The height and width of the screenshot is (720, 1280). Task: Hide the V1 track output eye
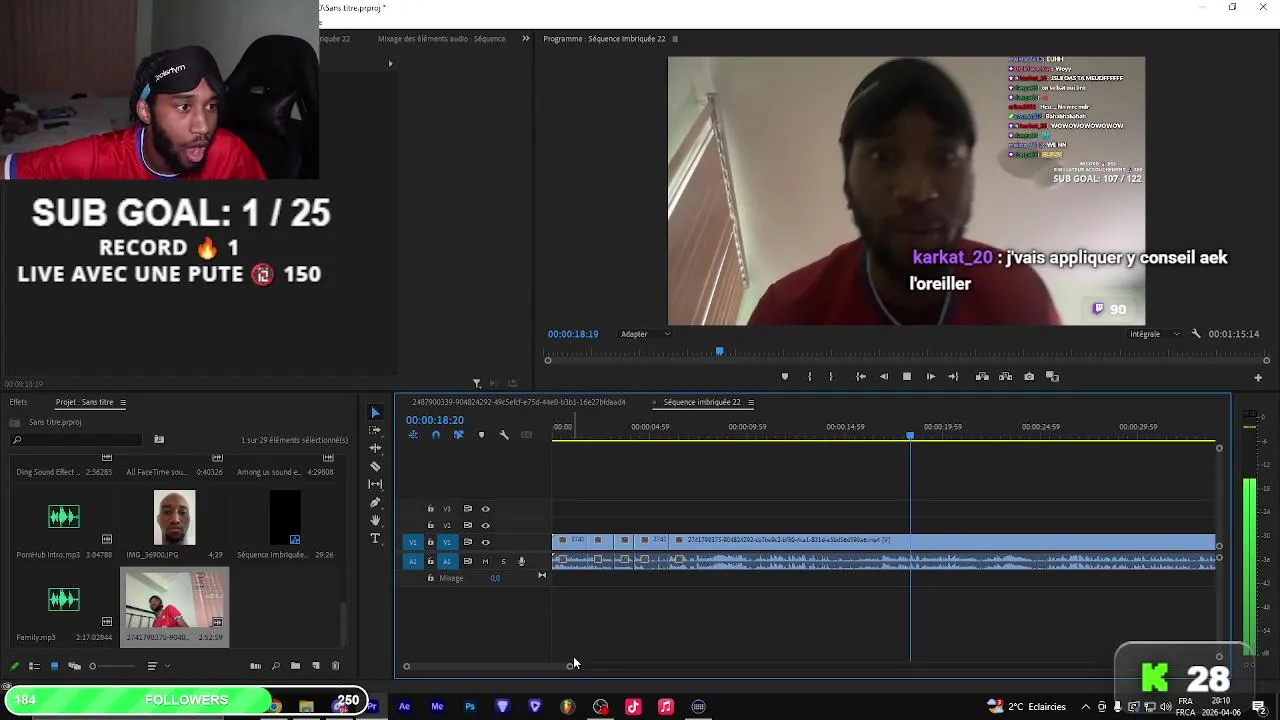click(x=486, y=542)
